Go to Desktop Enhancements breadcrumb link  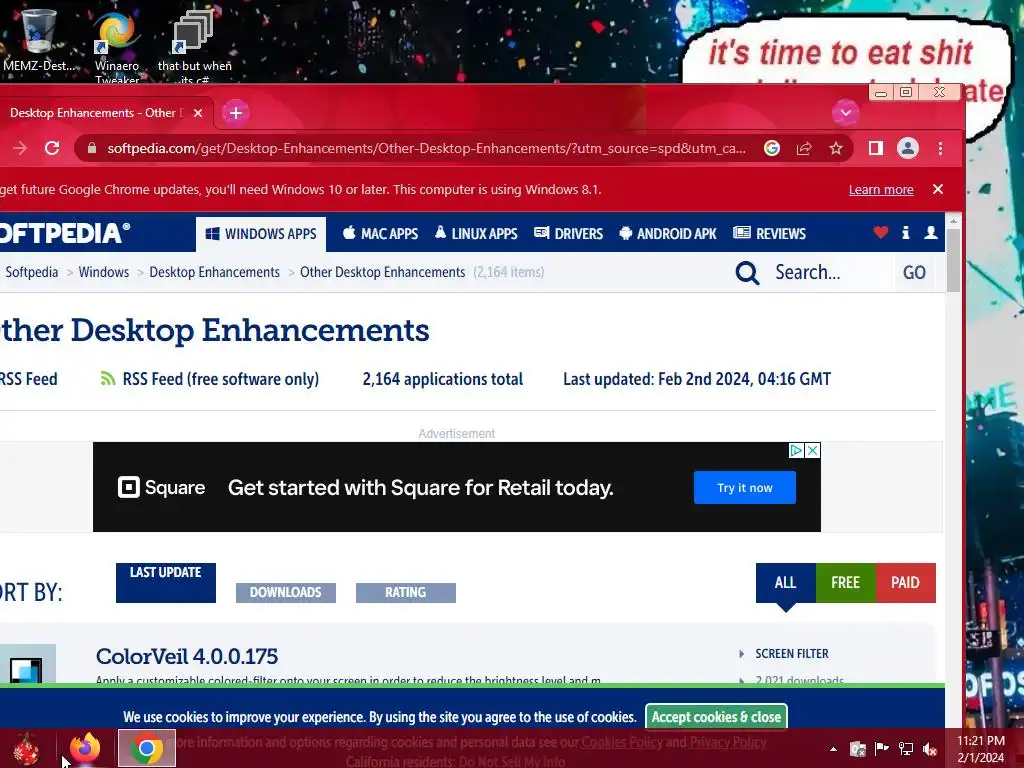[214, 272]
